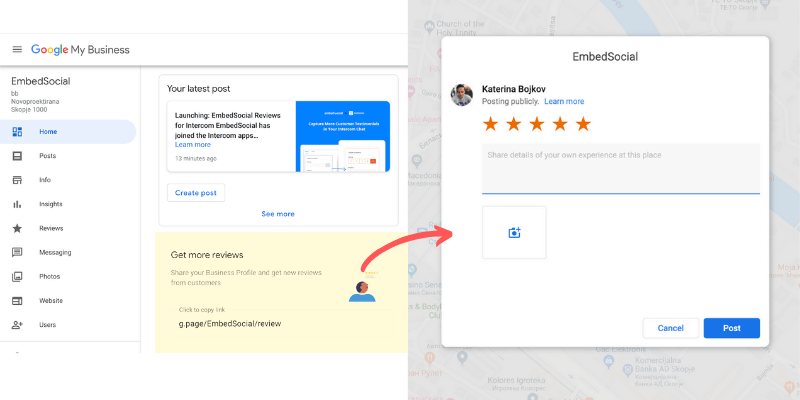Rate four stars in review dialog
800x400 pixels.
(560, 123)
